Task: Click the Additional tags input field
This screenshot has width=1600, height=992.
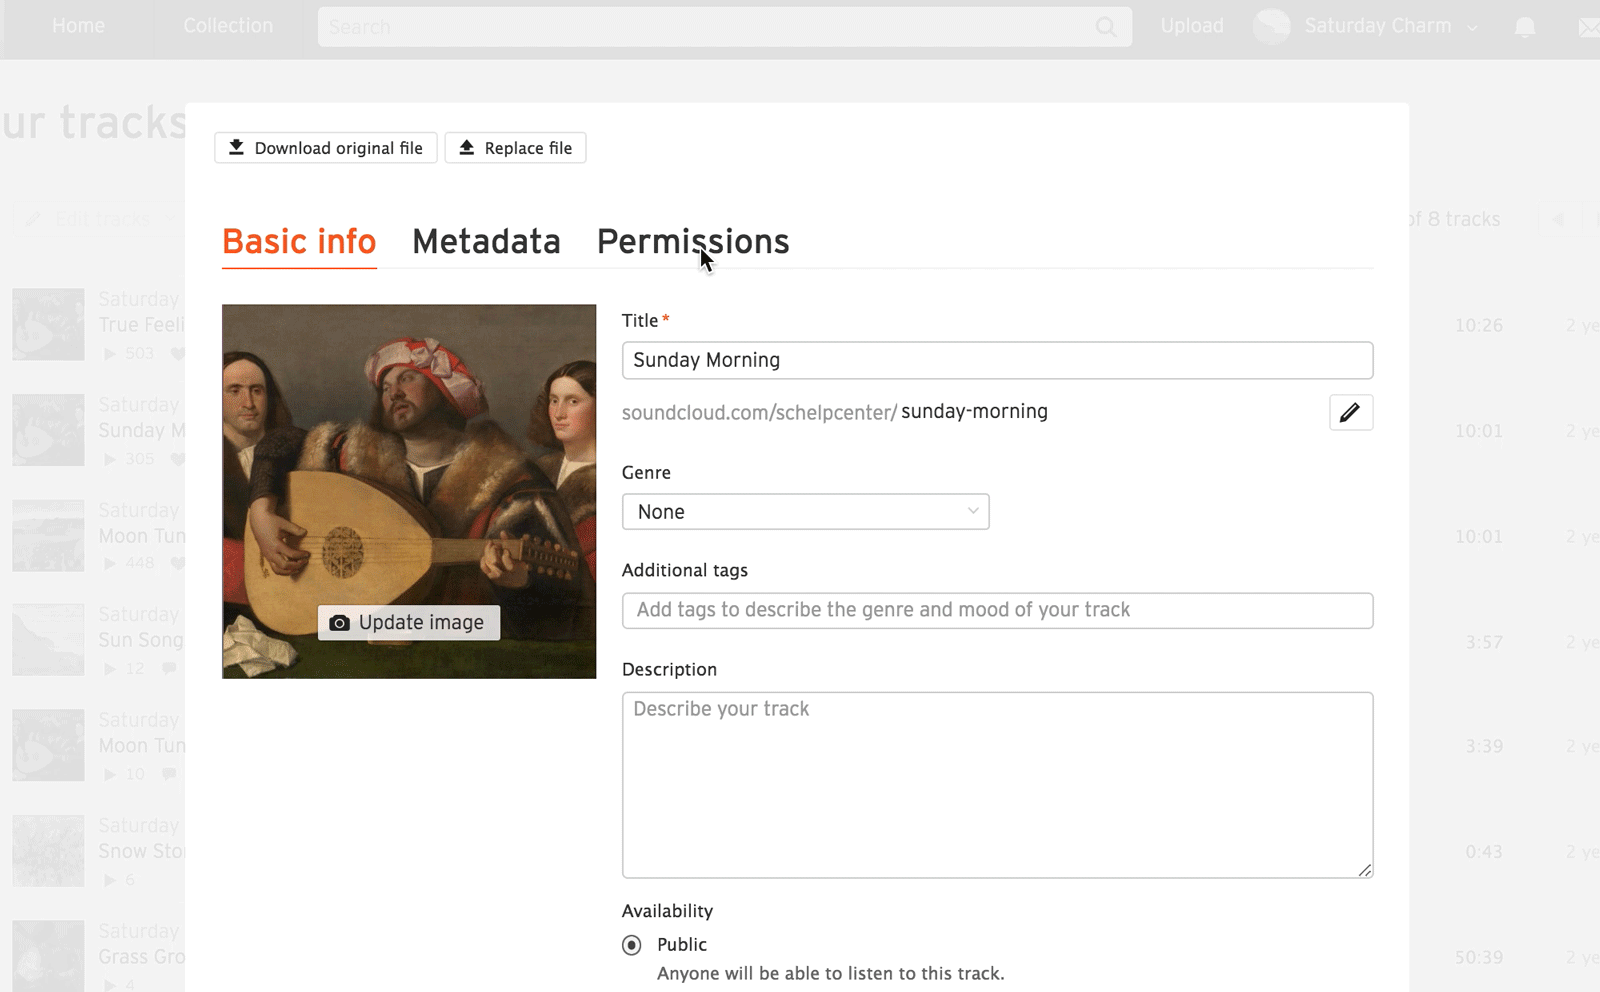Action: [997, 610]
